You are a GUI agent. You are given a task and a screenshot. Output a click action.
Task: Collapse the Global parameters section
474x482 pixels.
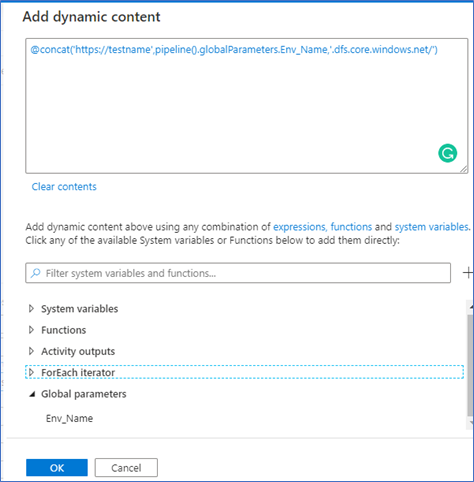click(32, 394)
